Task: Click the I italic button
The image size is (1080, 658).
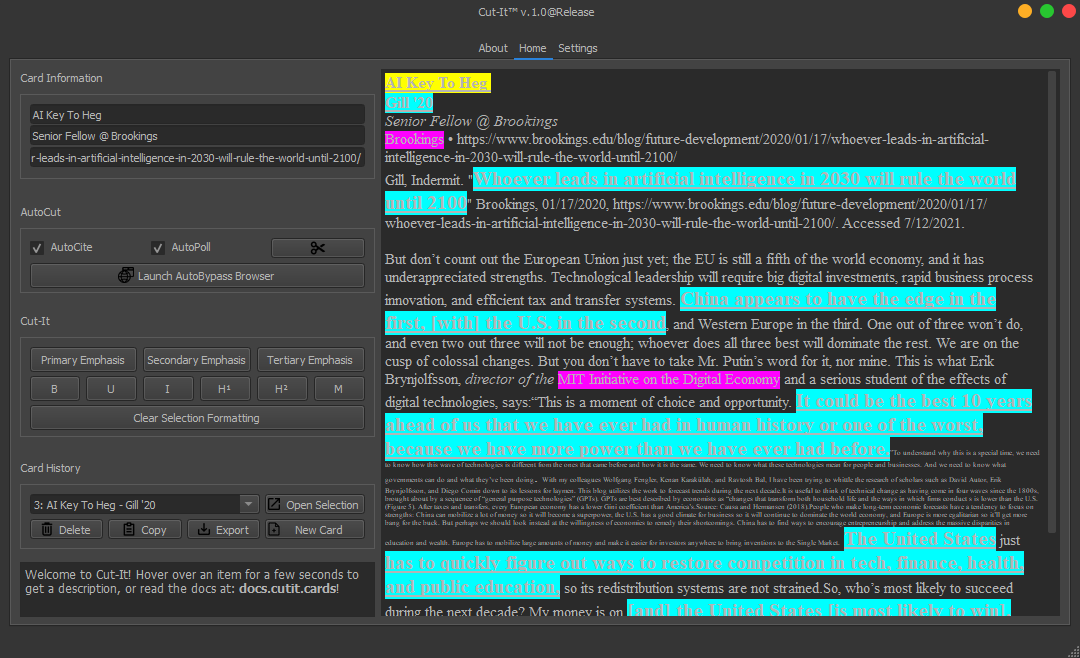Action: point(167,389)
